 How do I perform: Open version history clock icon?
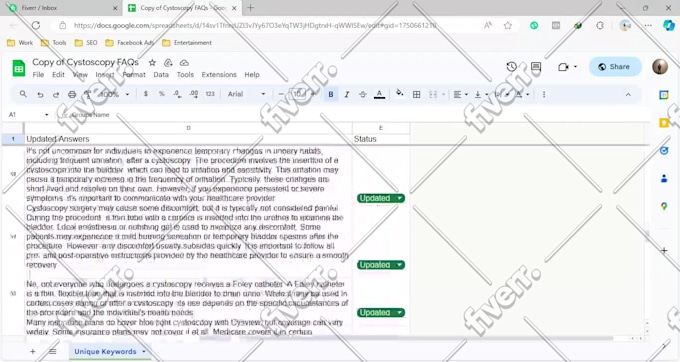512,67
